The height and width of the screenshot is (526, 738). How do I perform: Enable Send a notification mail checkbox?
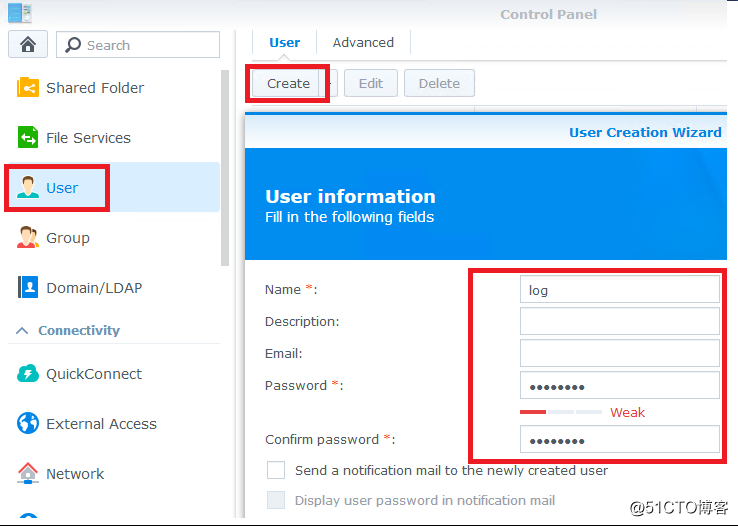click(276, 470)
